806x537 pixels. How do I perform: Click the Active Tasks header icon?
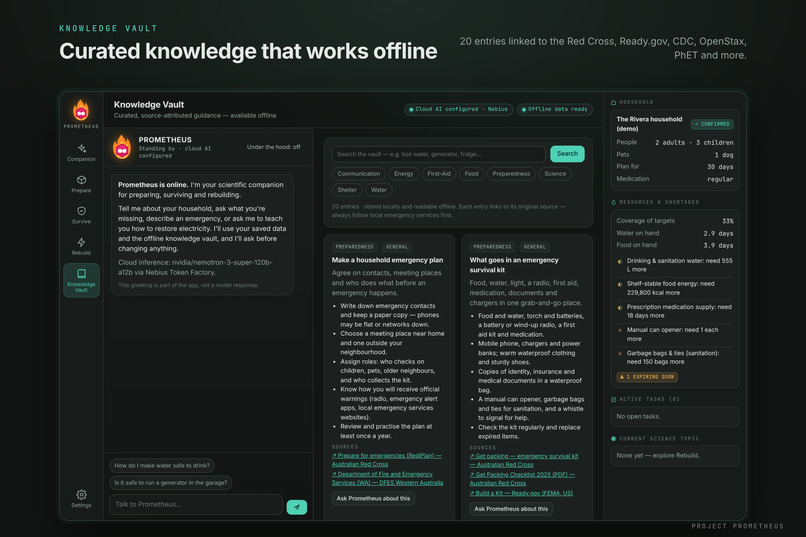point(613,399)
